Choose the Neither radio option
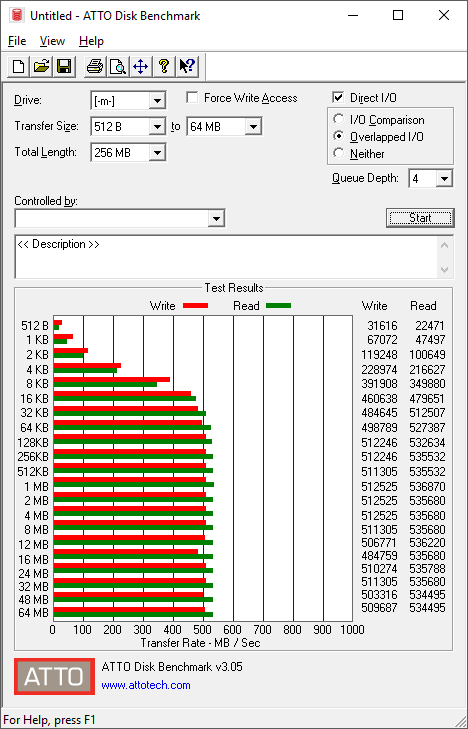This screenshot has width=468, height=729. click(x=339, y=153)
